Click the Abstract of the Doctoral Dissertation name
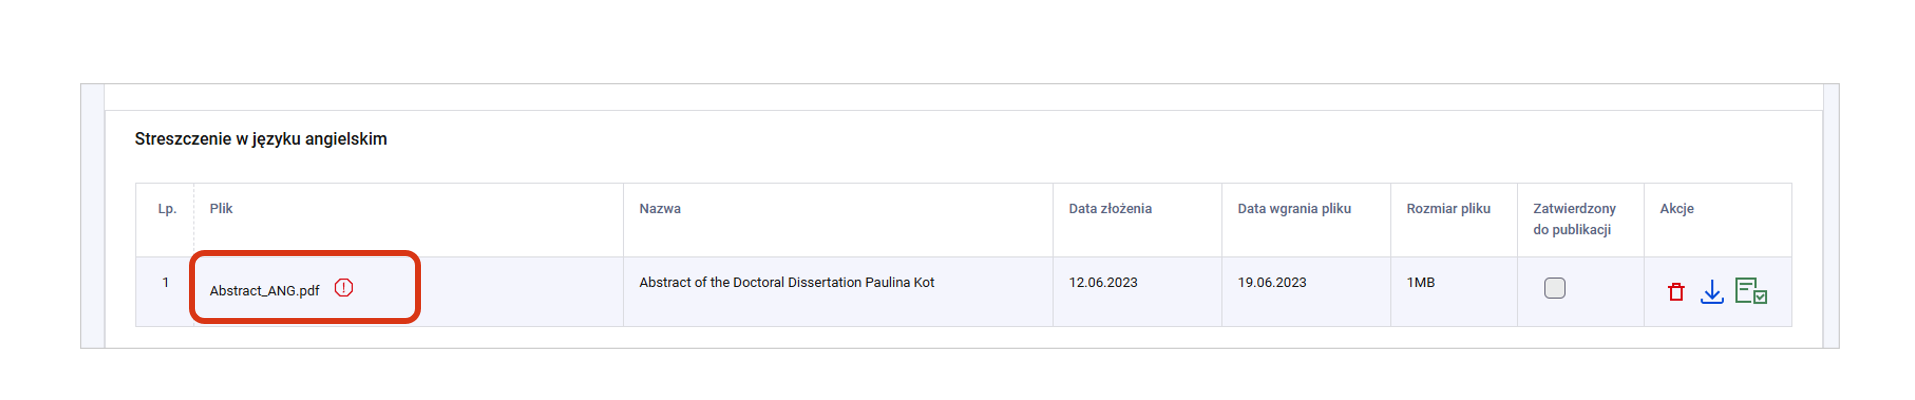1915x400 pixels. (786, 283)
